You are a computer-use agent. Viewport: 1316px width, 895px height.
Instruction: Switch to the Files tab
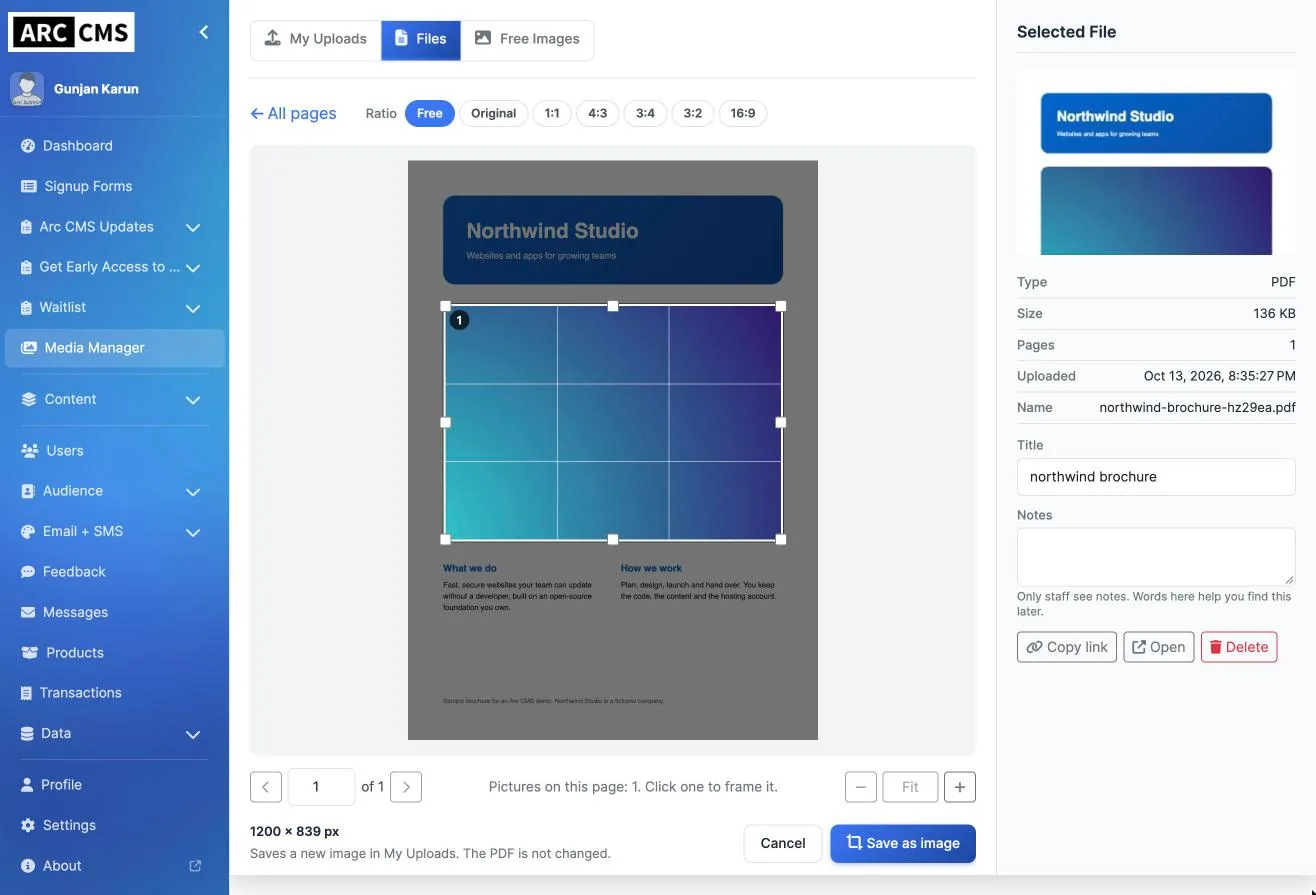[421, 40]
